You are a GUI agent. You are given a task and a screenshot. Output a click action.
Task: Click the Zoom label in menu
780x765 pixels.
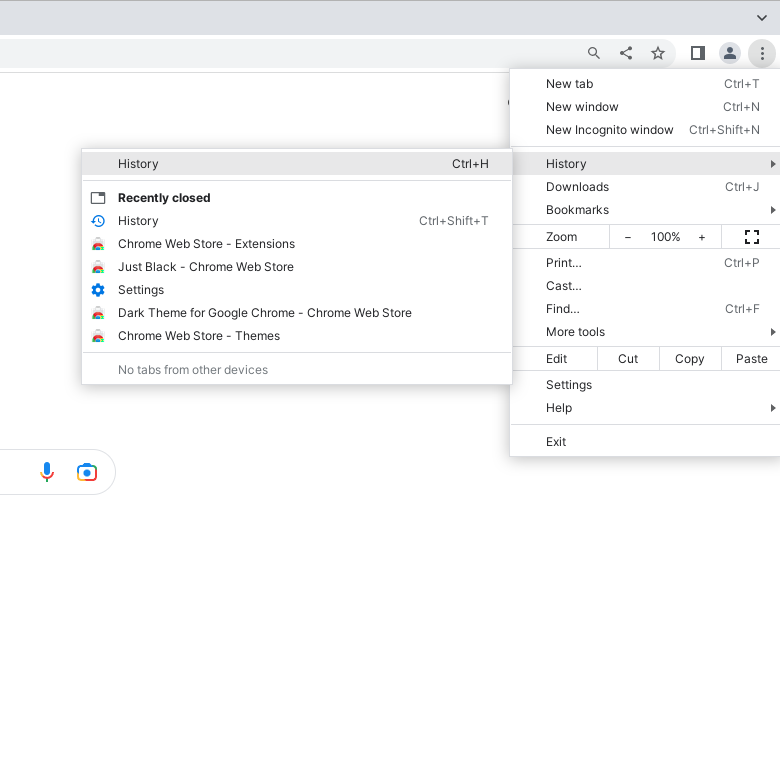[x=562, y=237]
